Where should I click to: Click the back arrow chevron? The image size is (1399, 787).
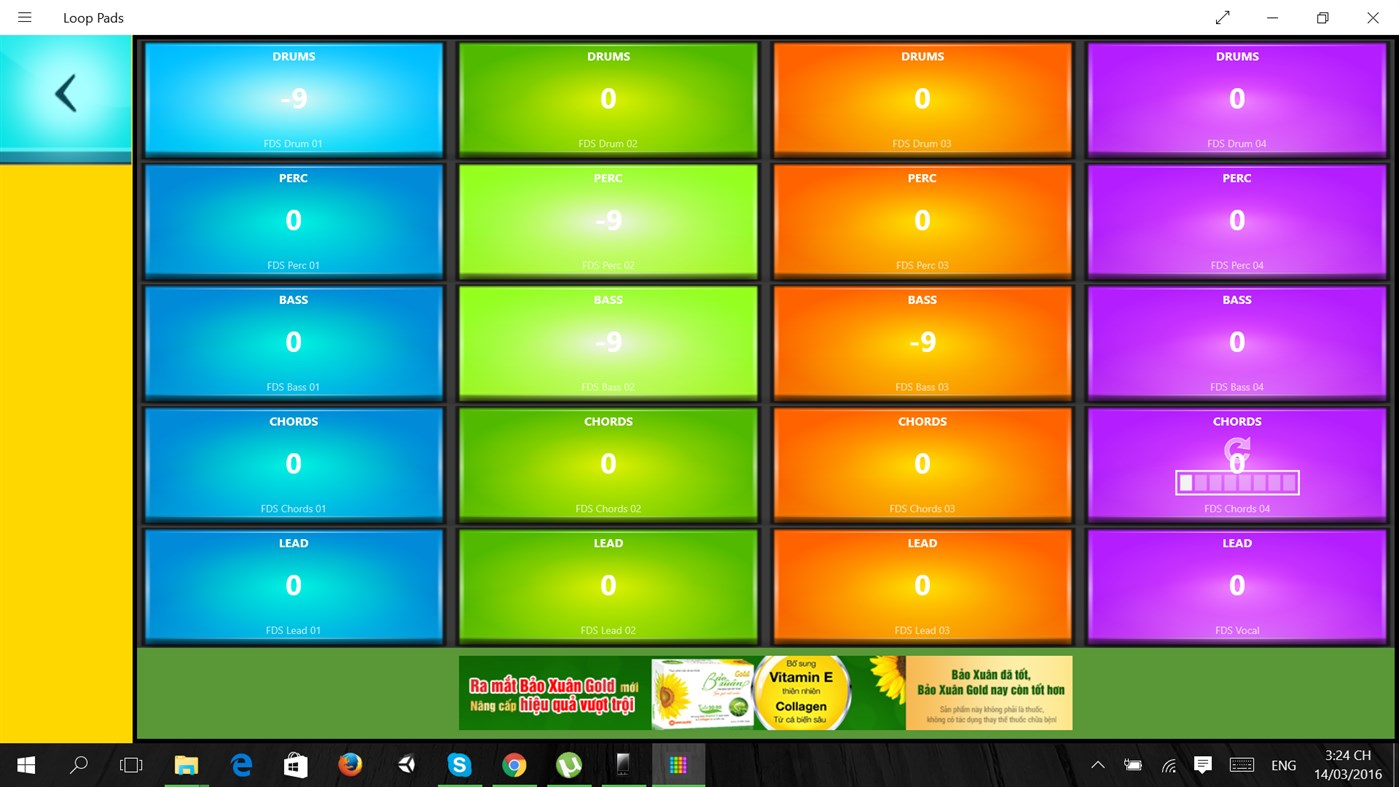65,92
